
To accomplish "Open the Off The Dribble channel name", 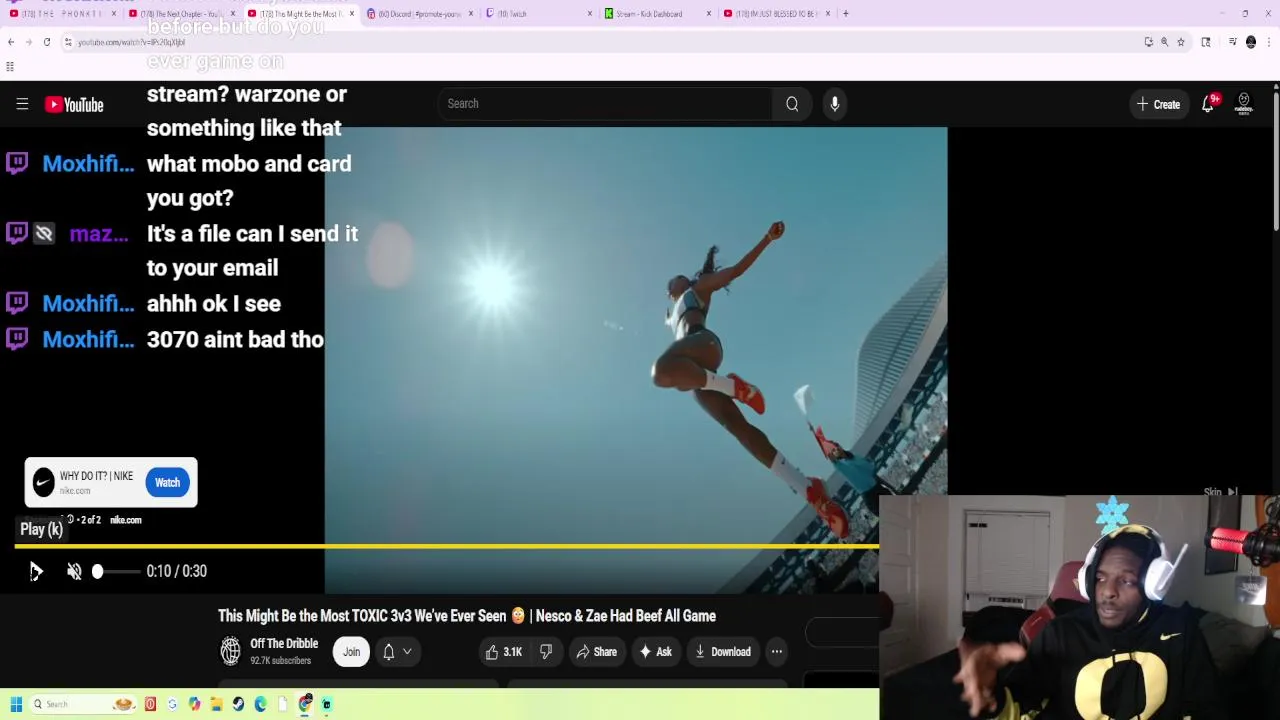I will click(284, 644).
